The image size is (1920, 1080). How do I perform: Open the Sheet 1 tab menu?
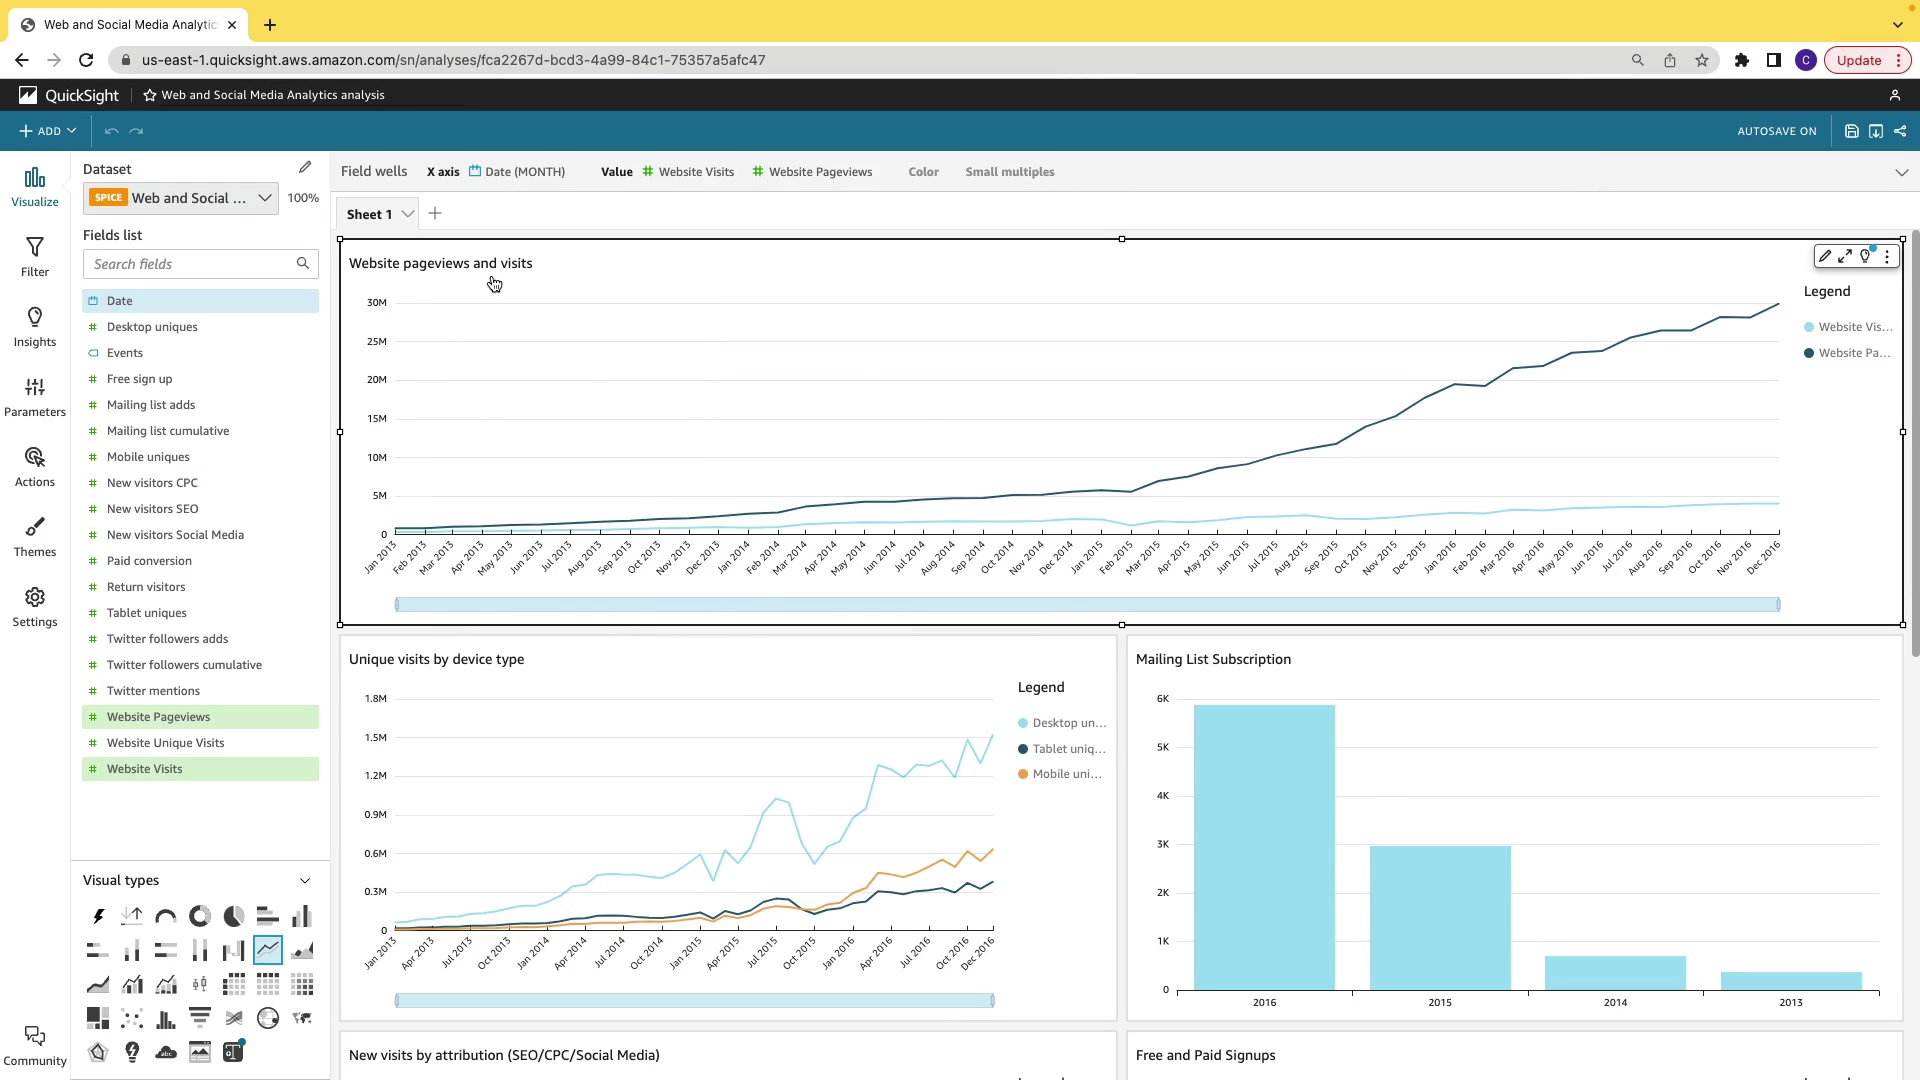pyautogui.click(x=408, y=214)
